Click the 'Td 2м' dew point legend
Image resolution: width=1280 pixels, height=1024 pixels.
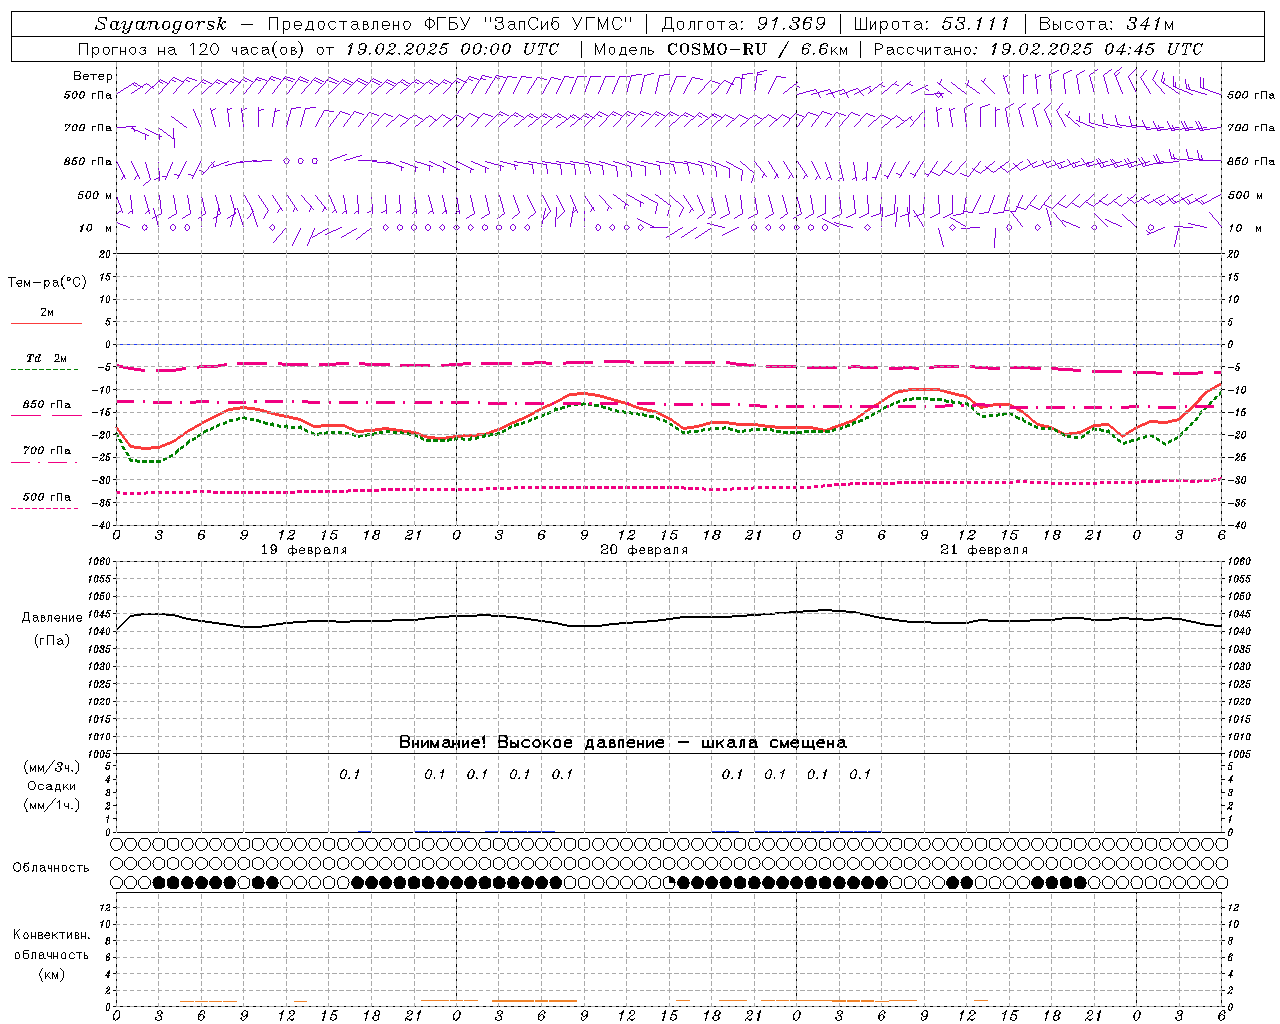(46, 358)
